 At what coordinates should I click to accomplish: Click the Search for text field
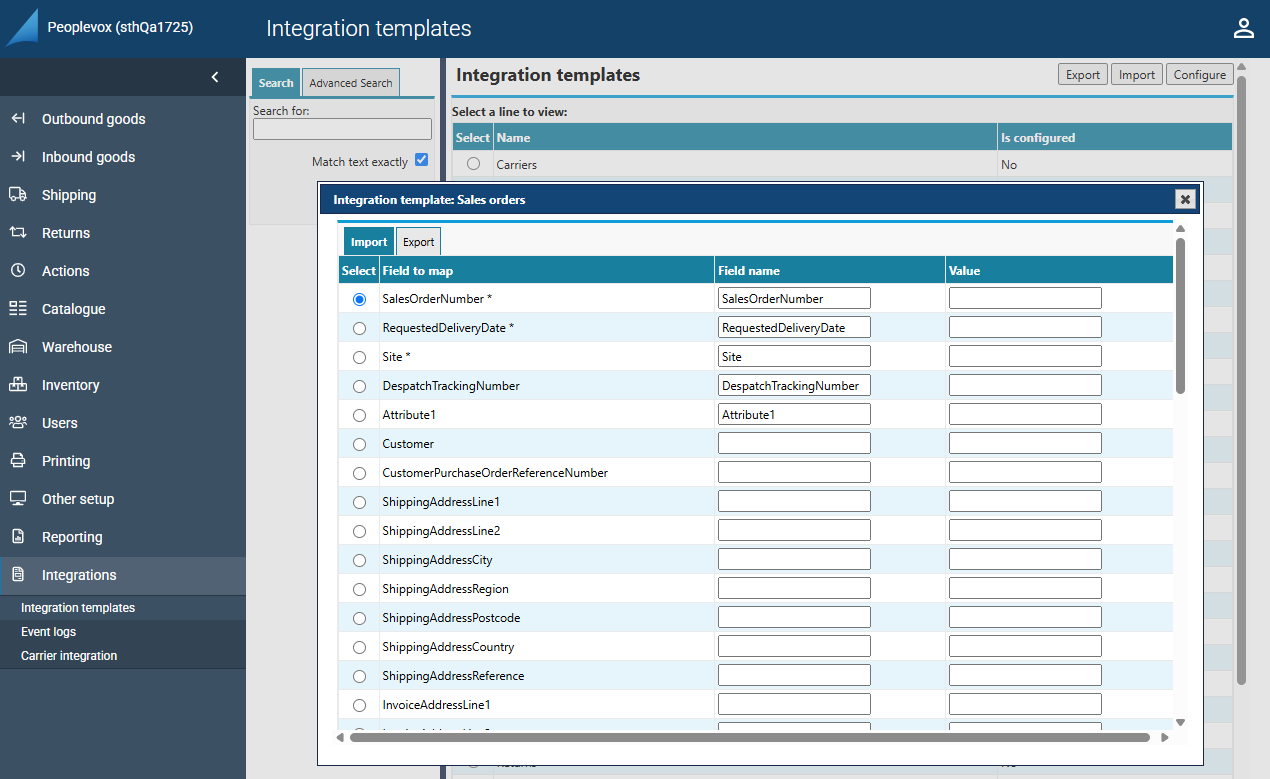point(342,129)
